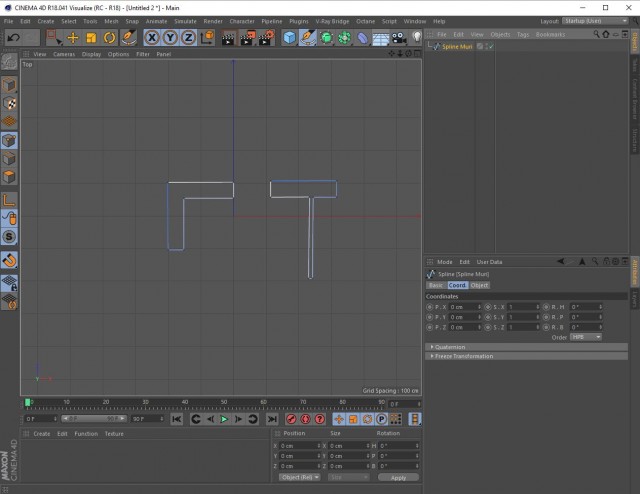Click the preview range slider bar
Image resolution: width=640 pixels, height=494 pixels.
pos(94,419)
